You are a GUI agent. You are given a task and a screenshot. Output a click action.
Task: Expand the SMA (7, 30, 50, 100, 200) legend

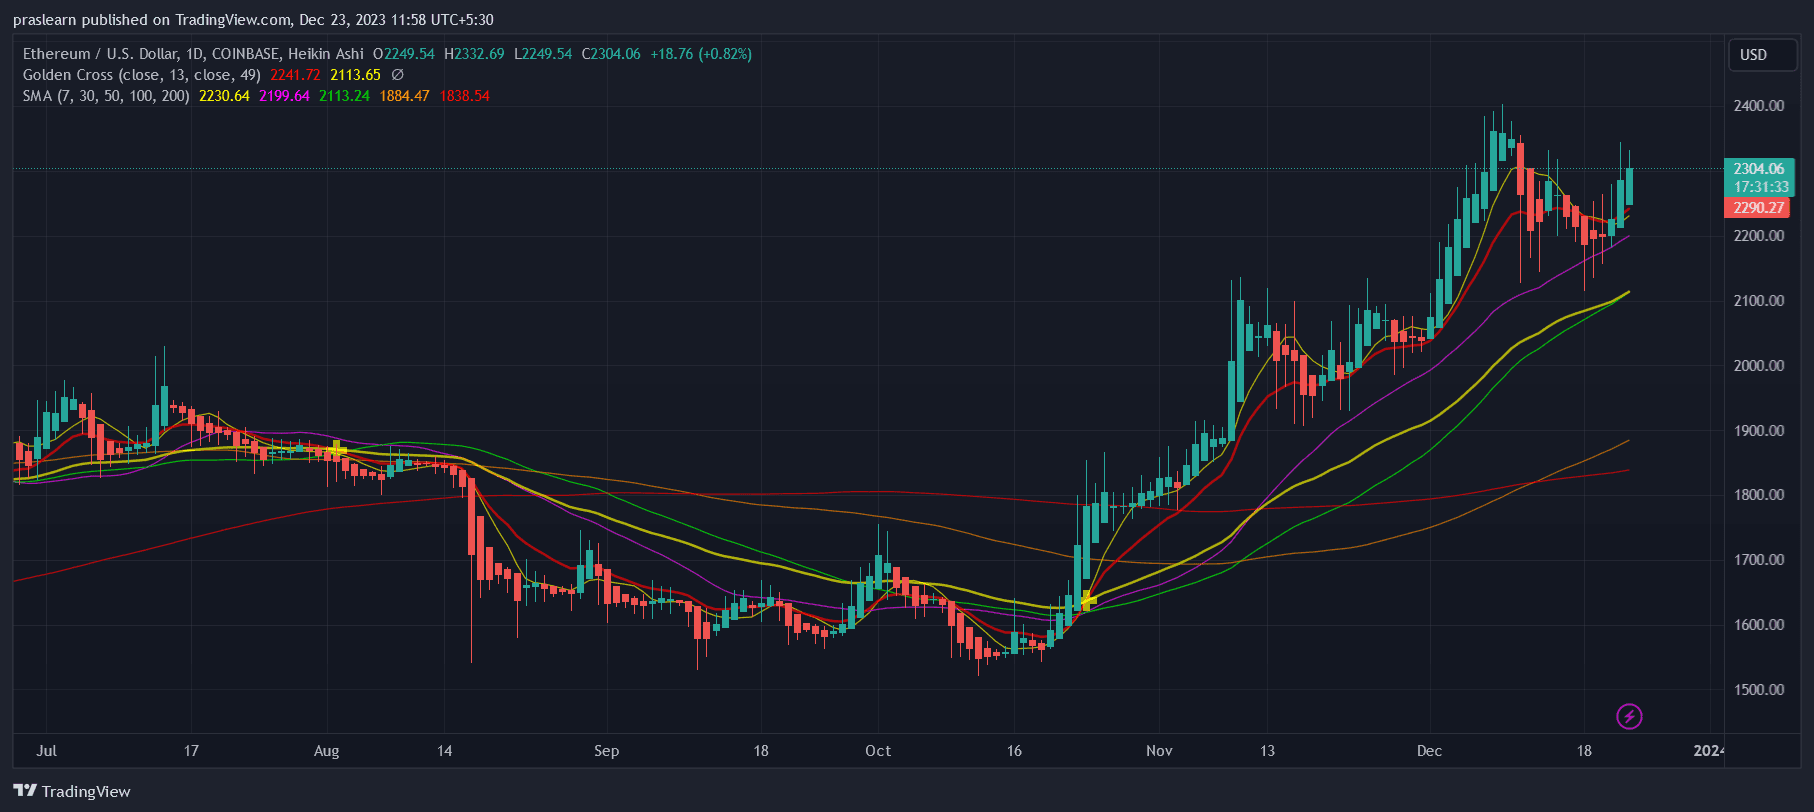pos(106,96)
